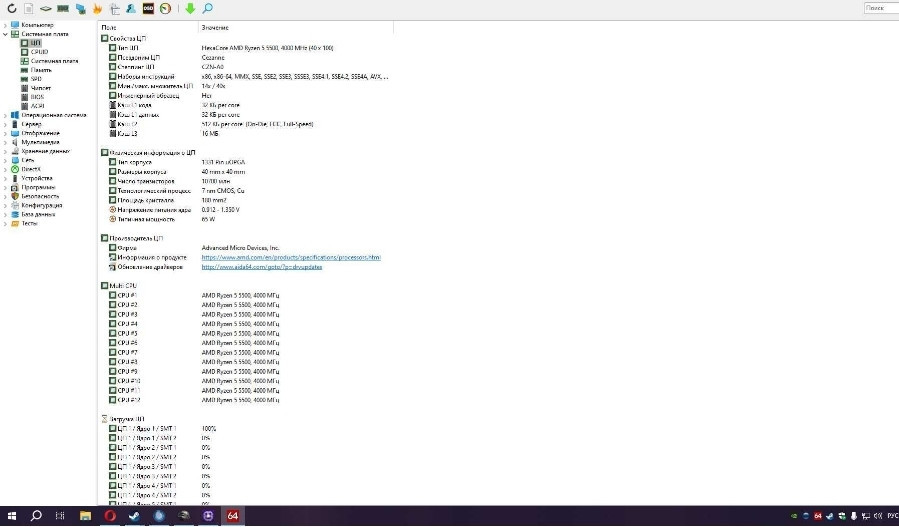
Task: Click the РУС language indicator
Action: [x=893, y=516]
